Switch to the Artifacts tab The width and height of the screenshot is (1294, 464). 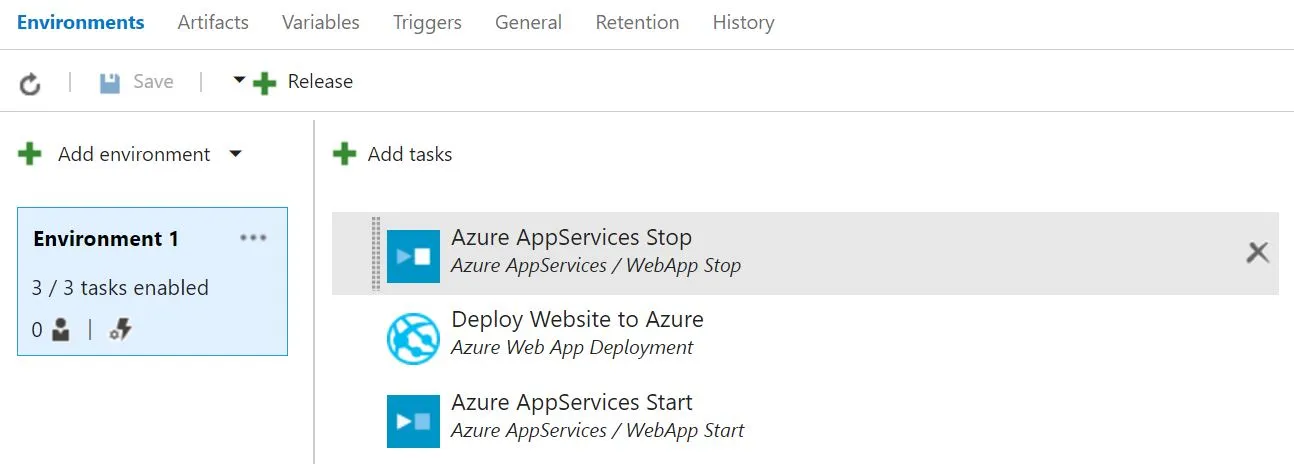coord(213,22)
